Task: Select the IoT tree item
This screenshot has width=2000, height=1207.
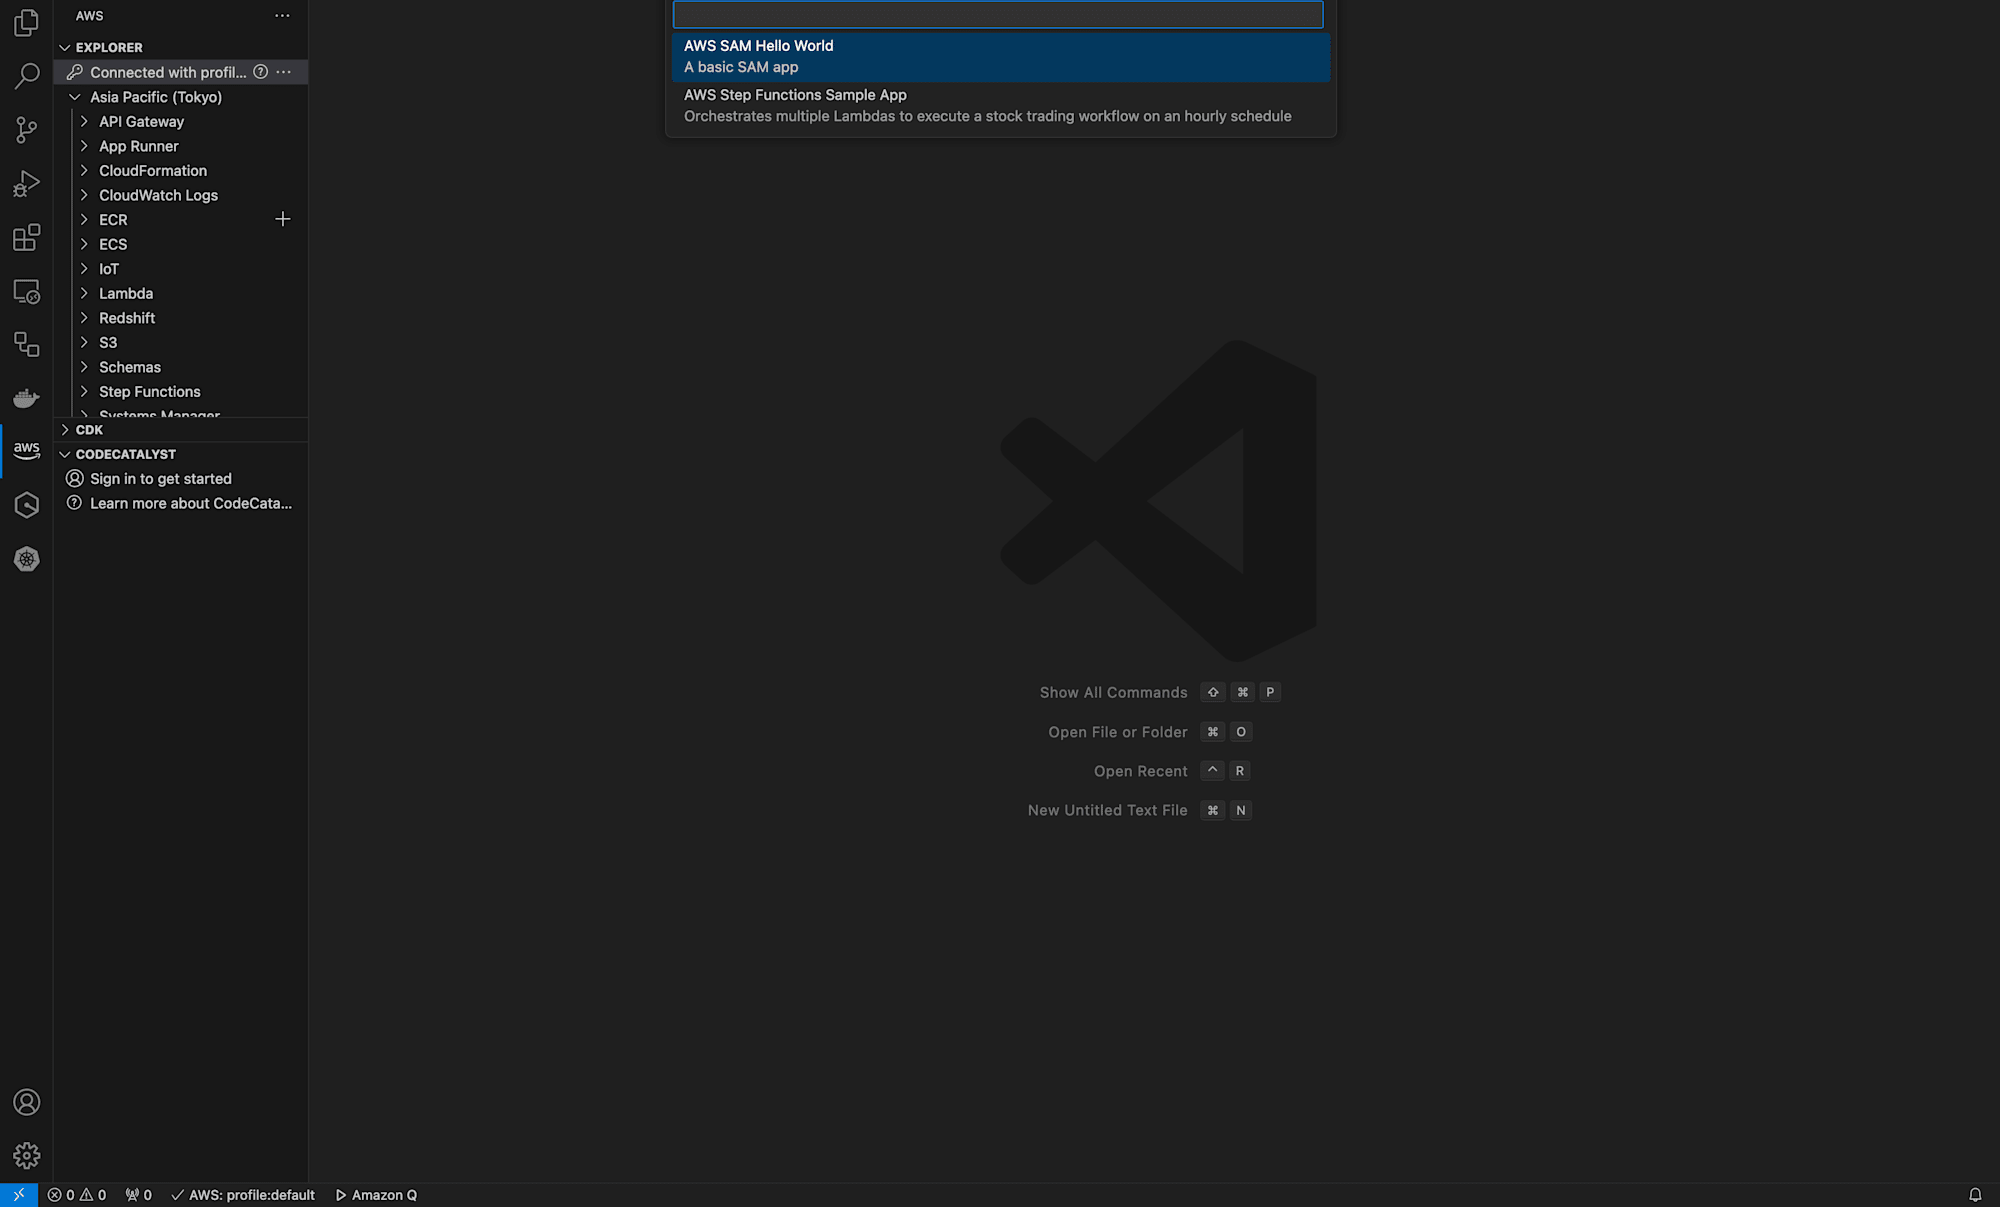Action: [109, 269]
